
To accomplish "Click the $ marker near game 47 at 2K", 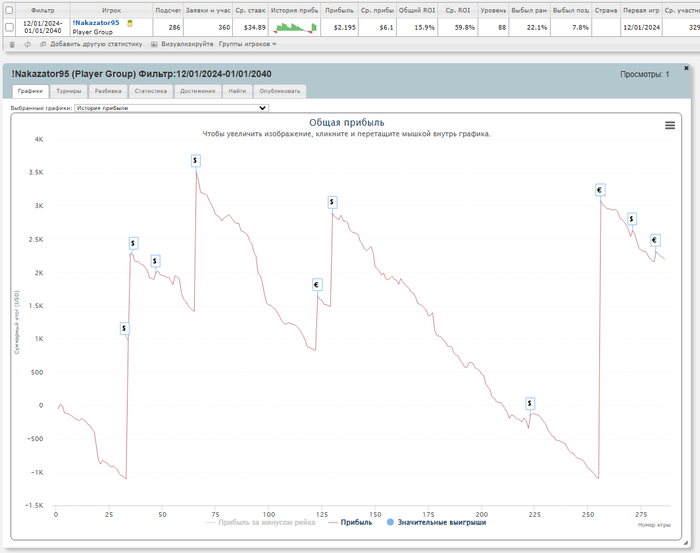I will 155,261.
